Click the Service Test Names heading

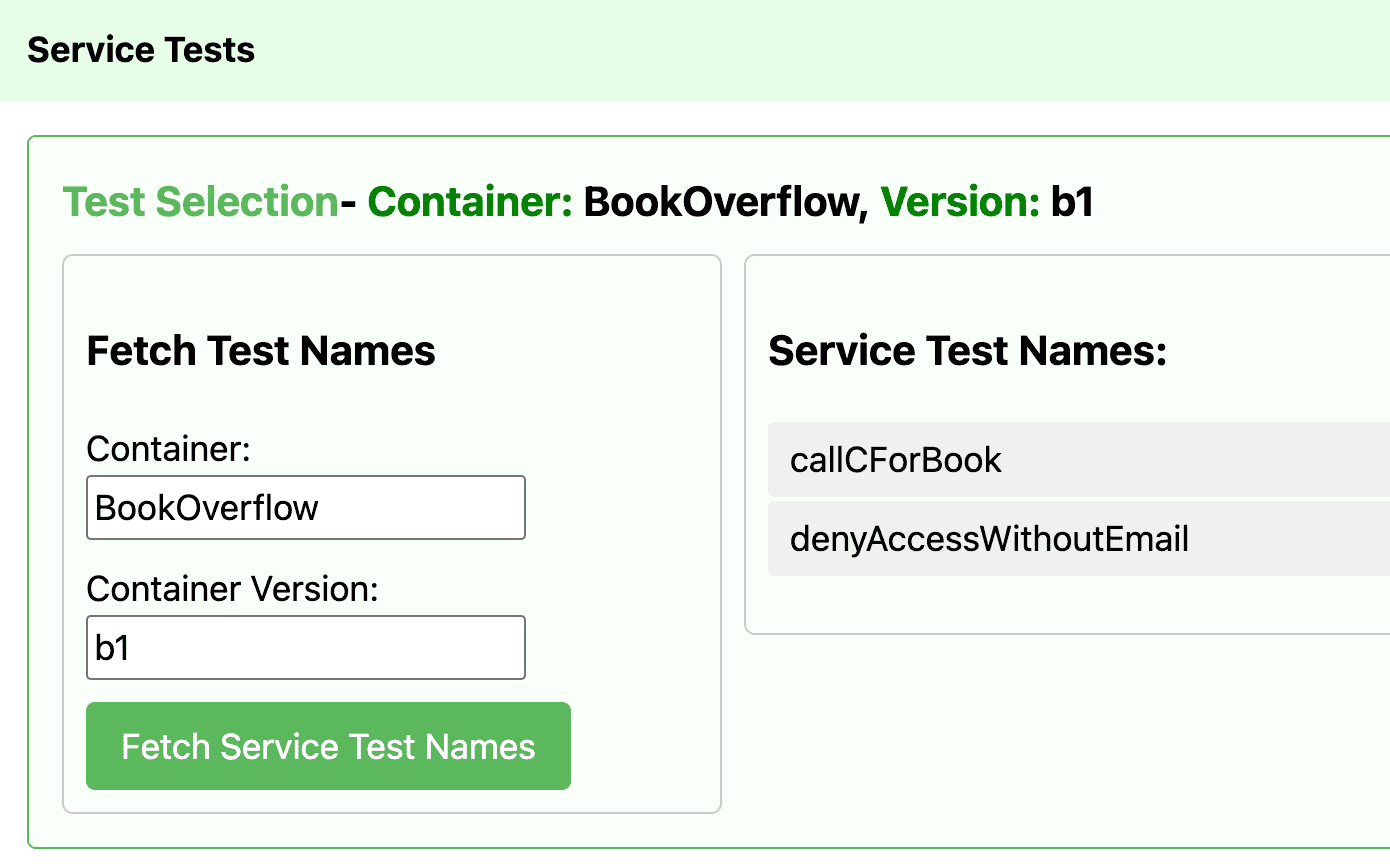(967, 350)
